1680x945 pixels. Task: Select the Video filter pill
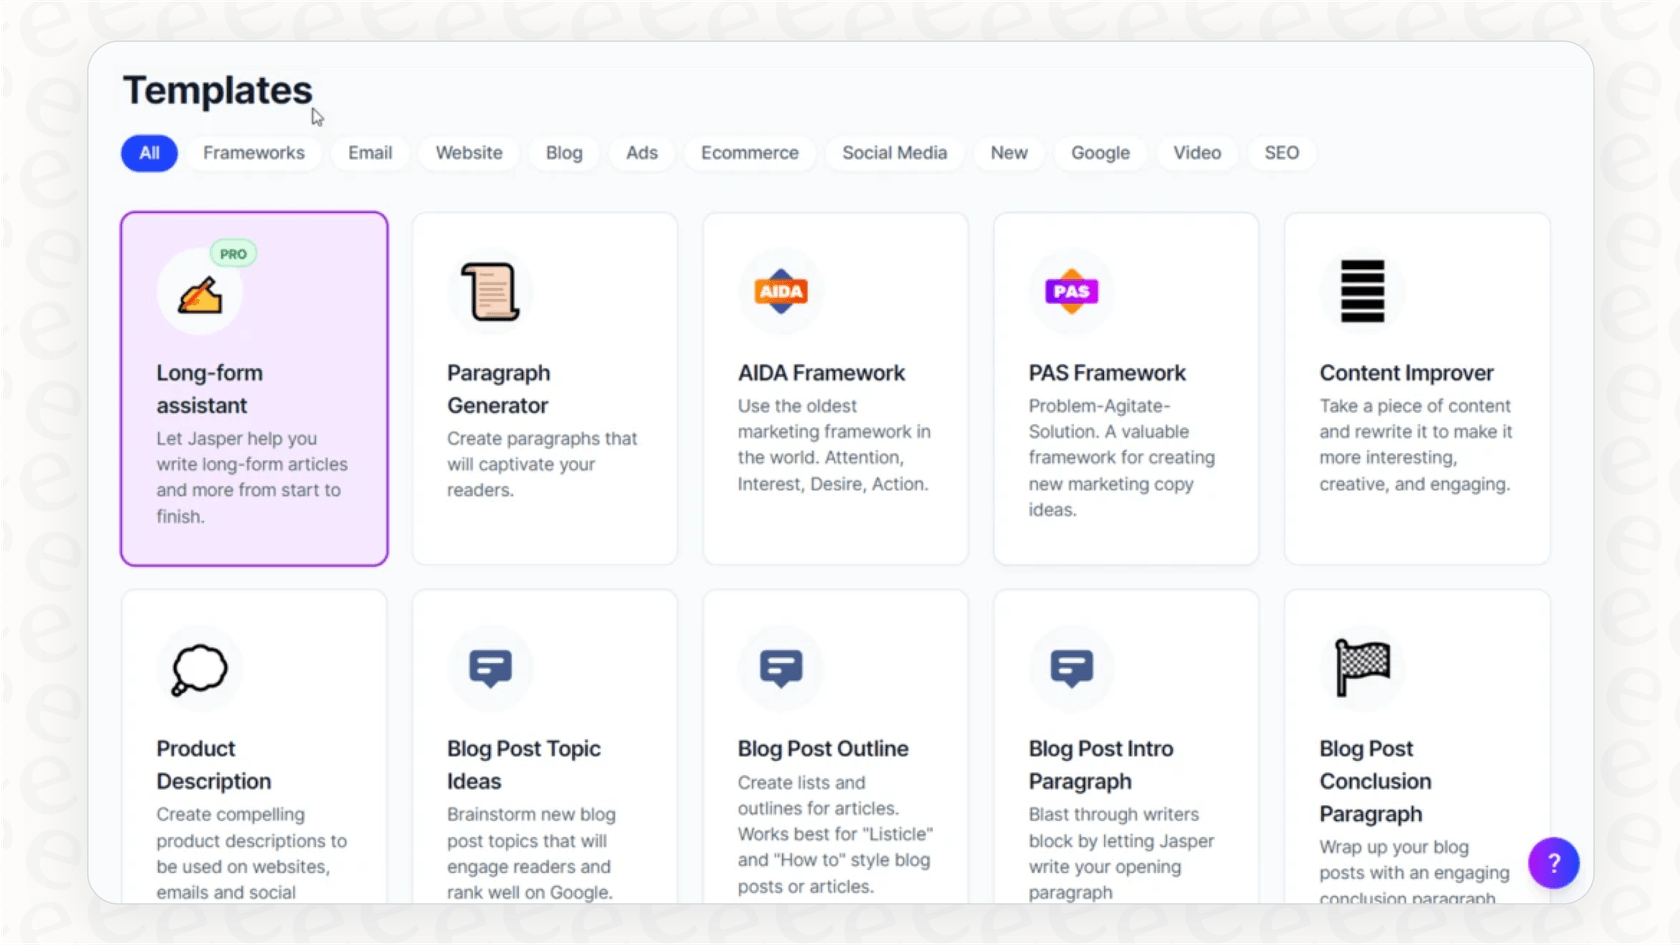[x=1197, y=153]
